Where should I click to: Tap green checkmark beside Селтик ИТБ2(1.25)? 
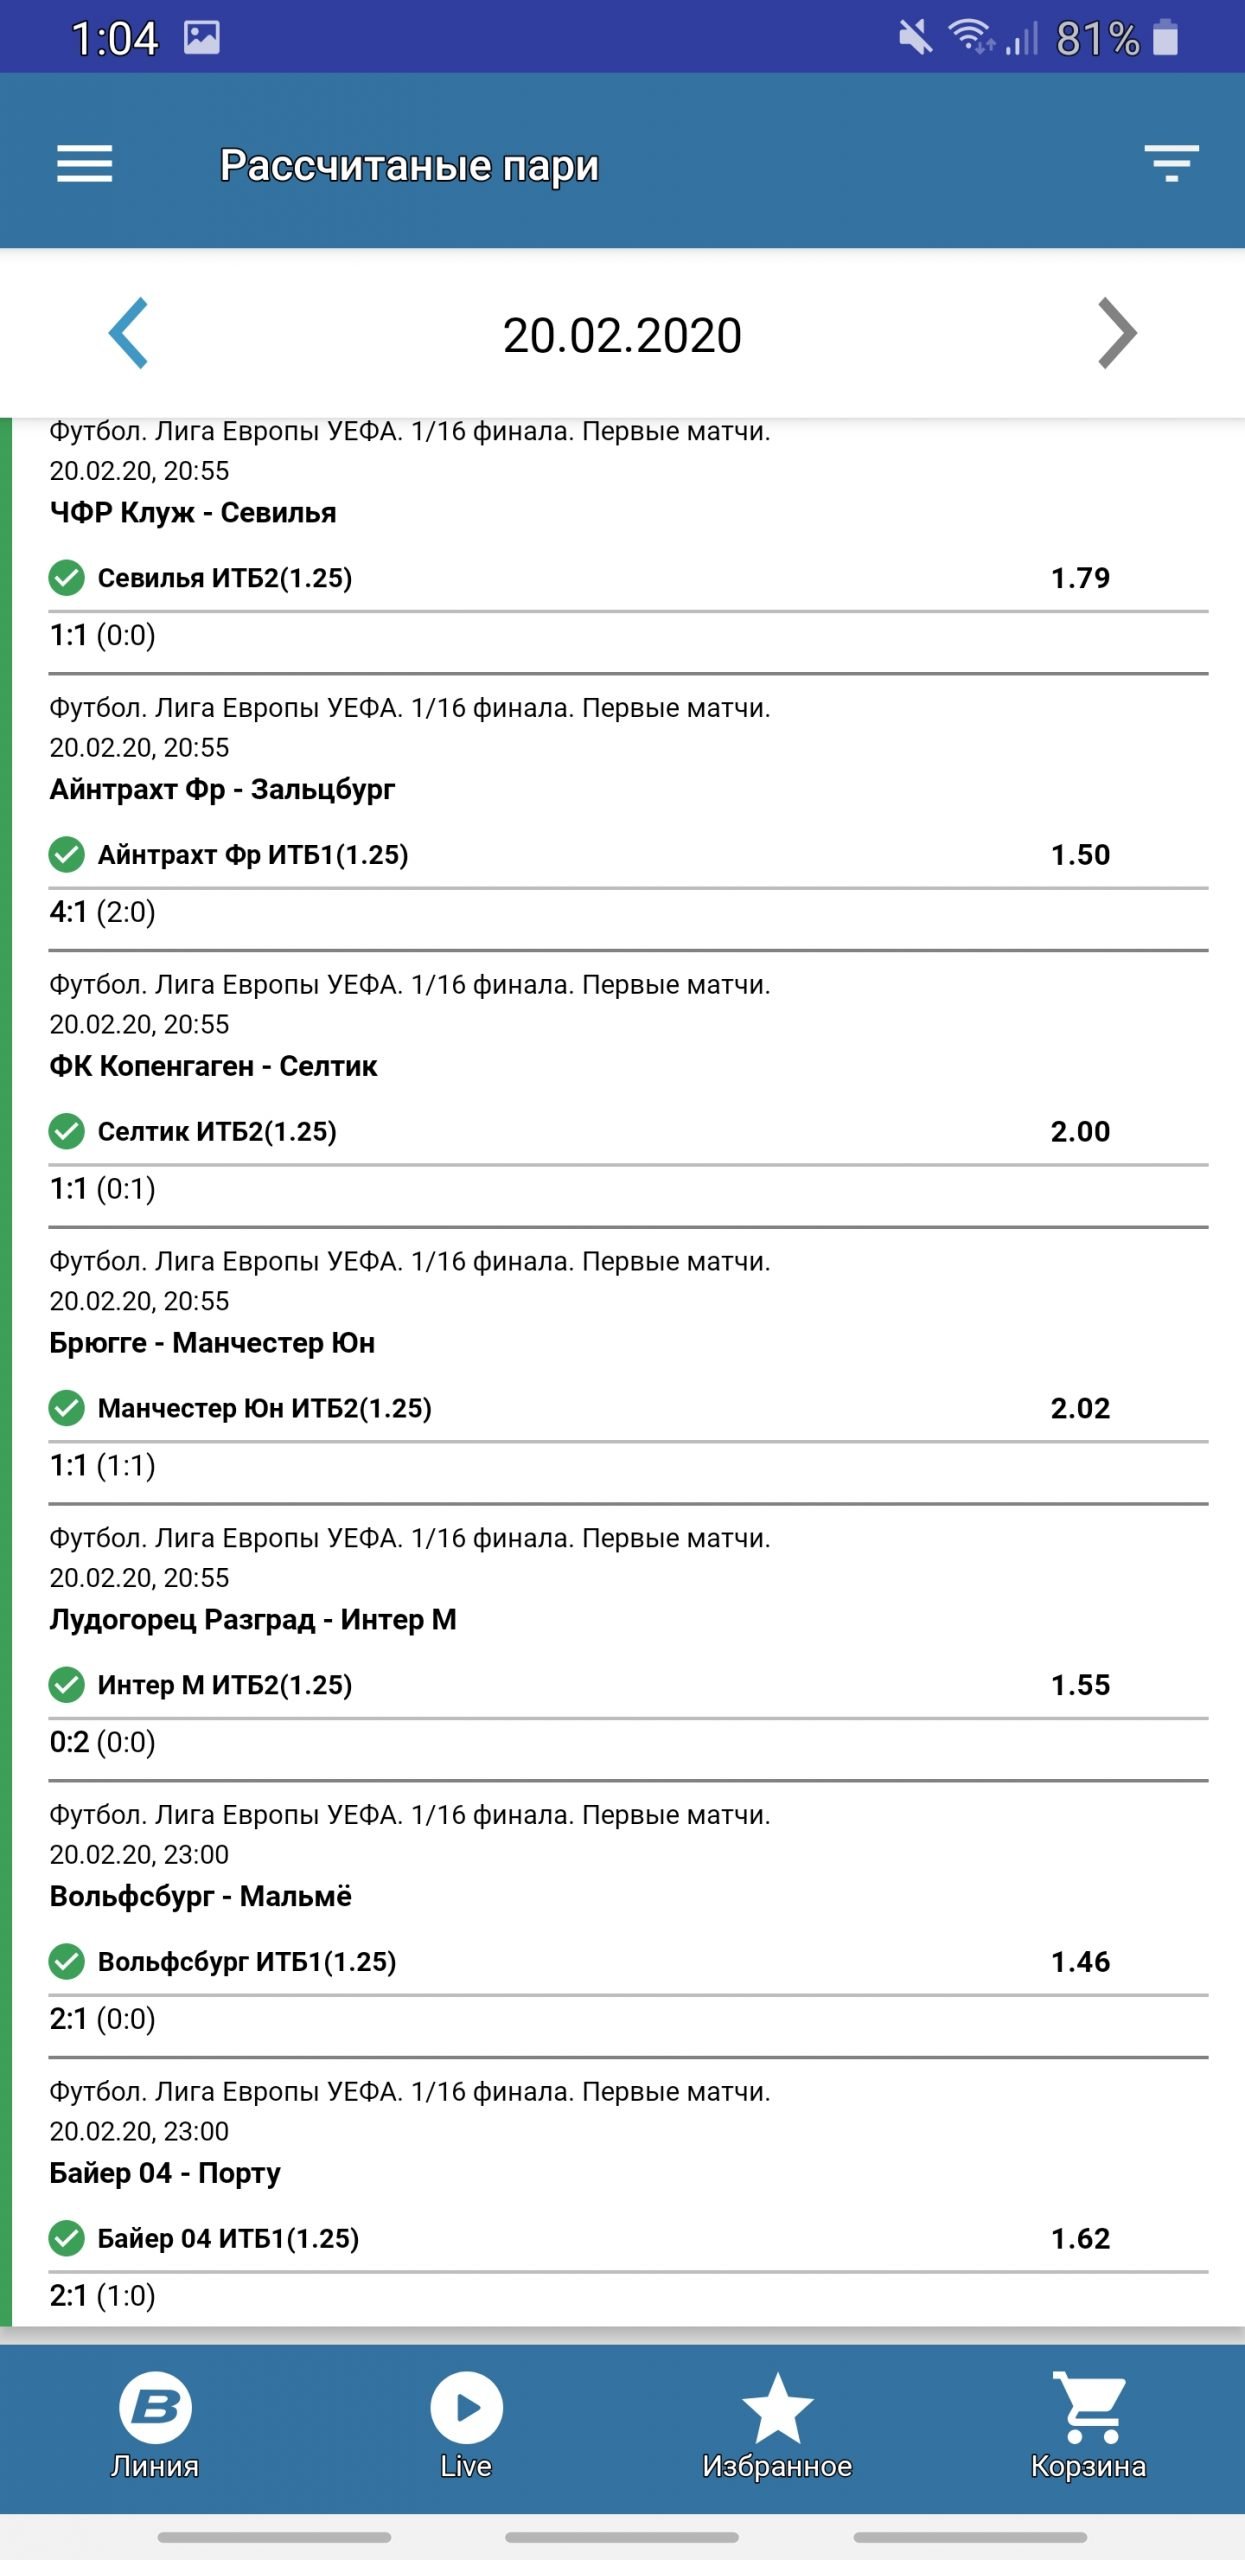point(67,1132)
